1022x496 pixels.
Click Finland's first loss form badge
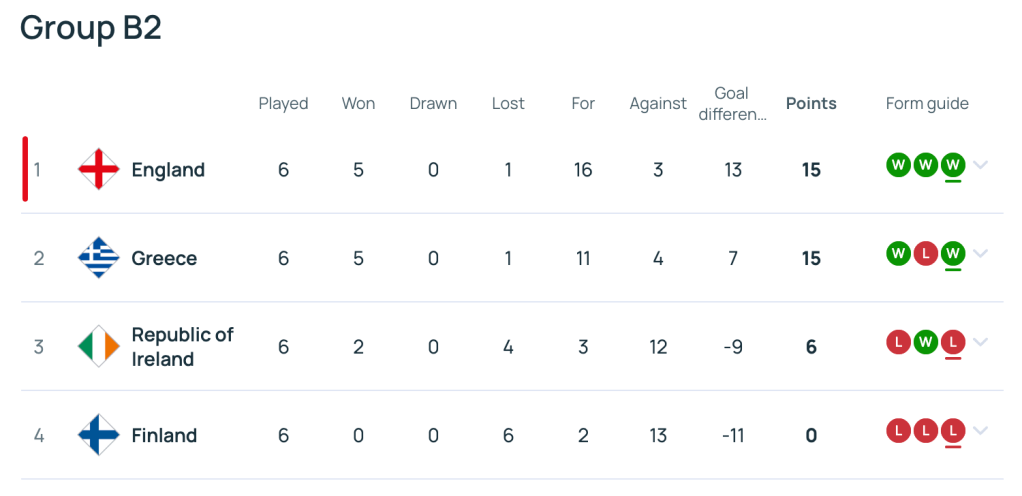point(898,431)
